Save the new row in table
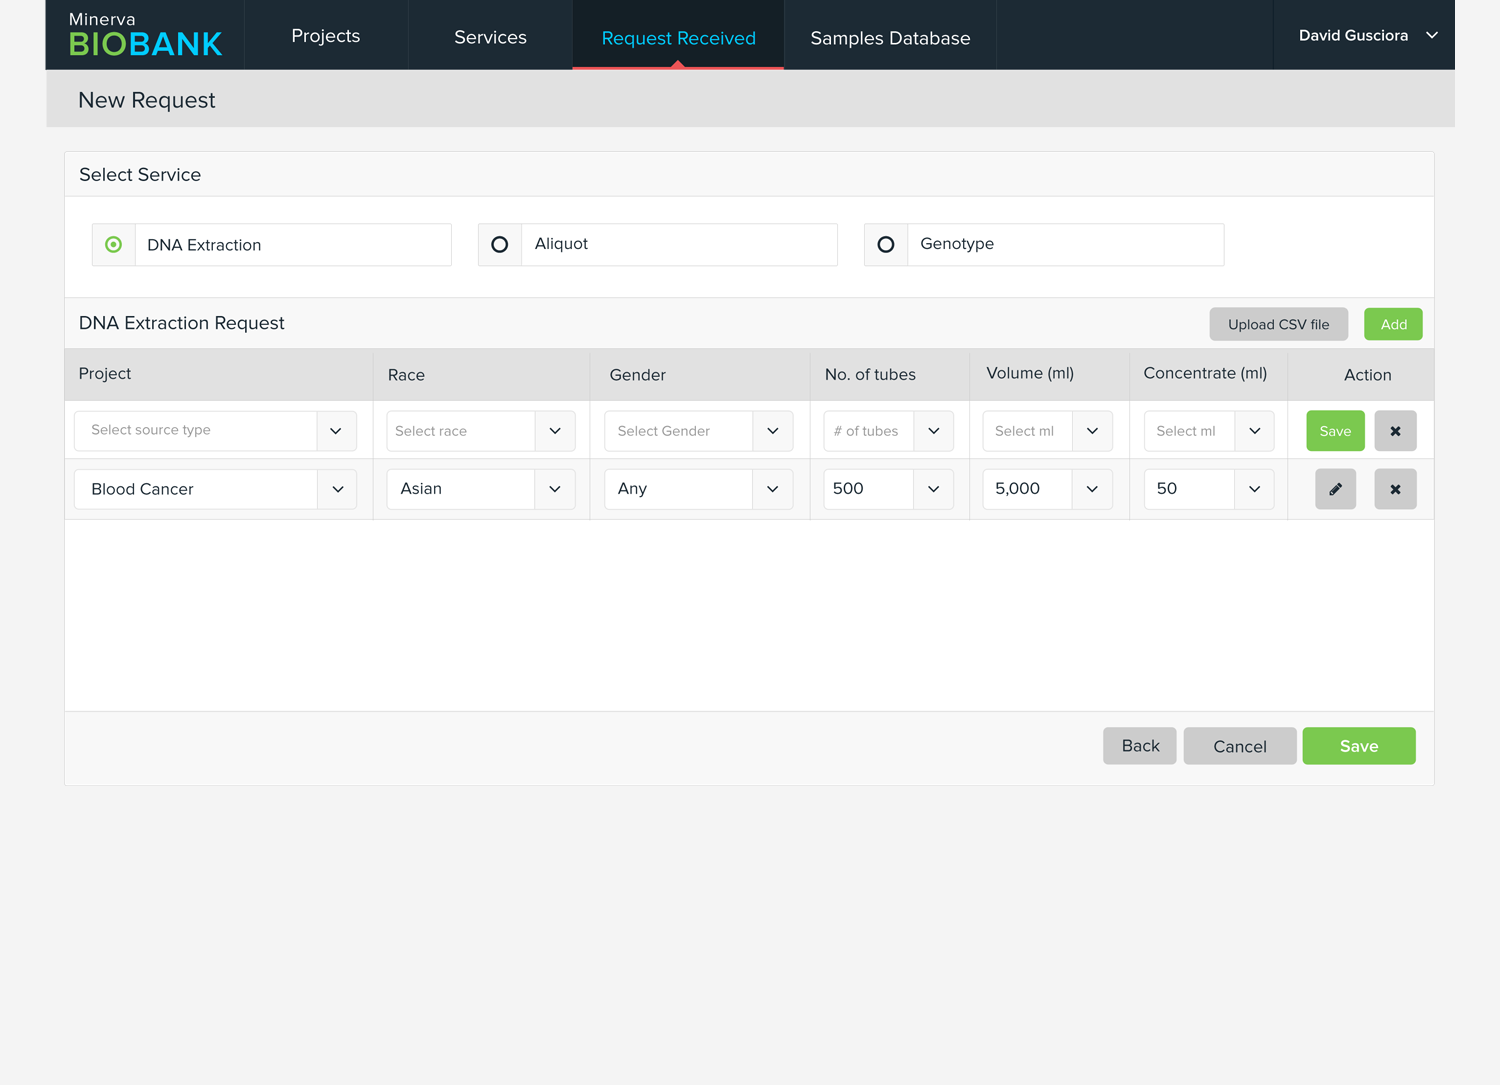Screen dimensions: 1500x1085 [1335, 431]
